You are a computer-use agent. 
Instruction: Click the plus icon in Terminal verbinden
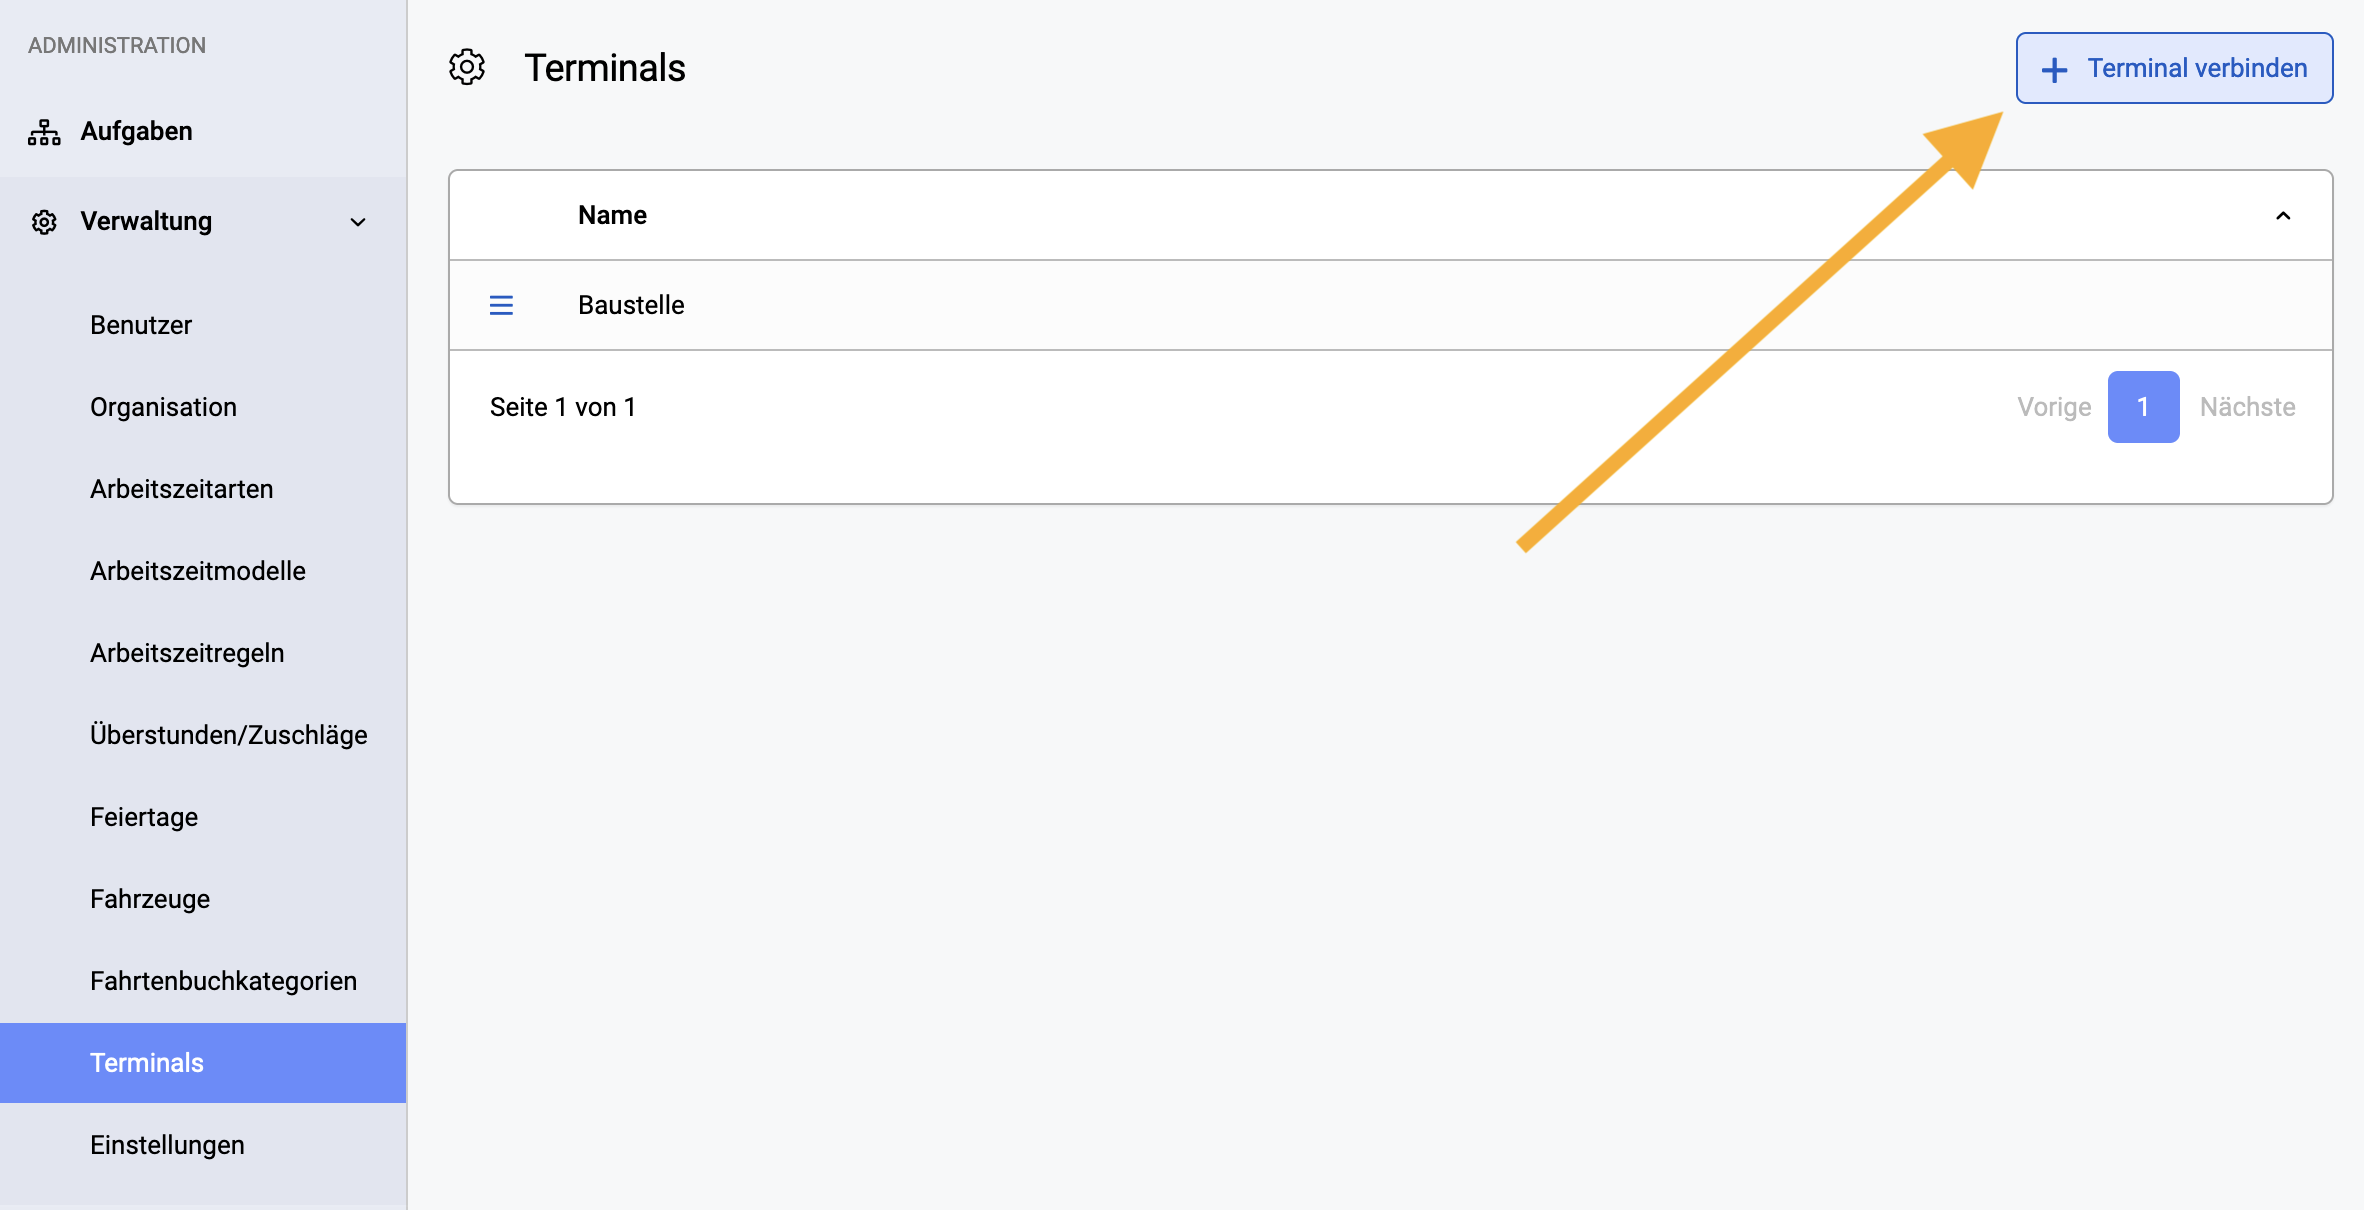2054,69
